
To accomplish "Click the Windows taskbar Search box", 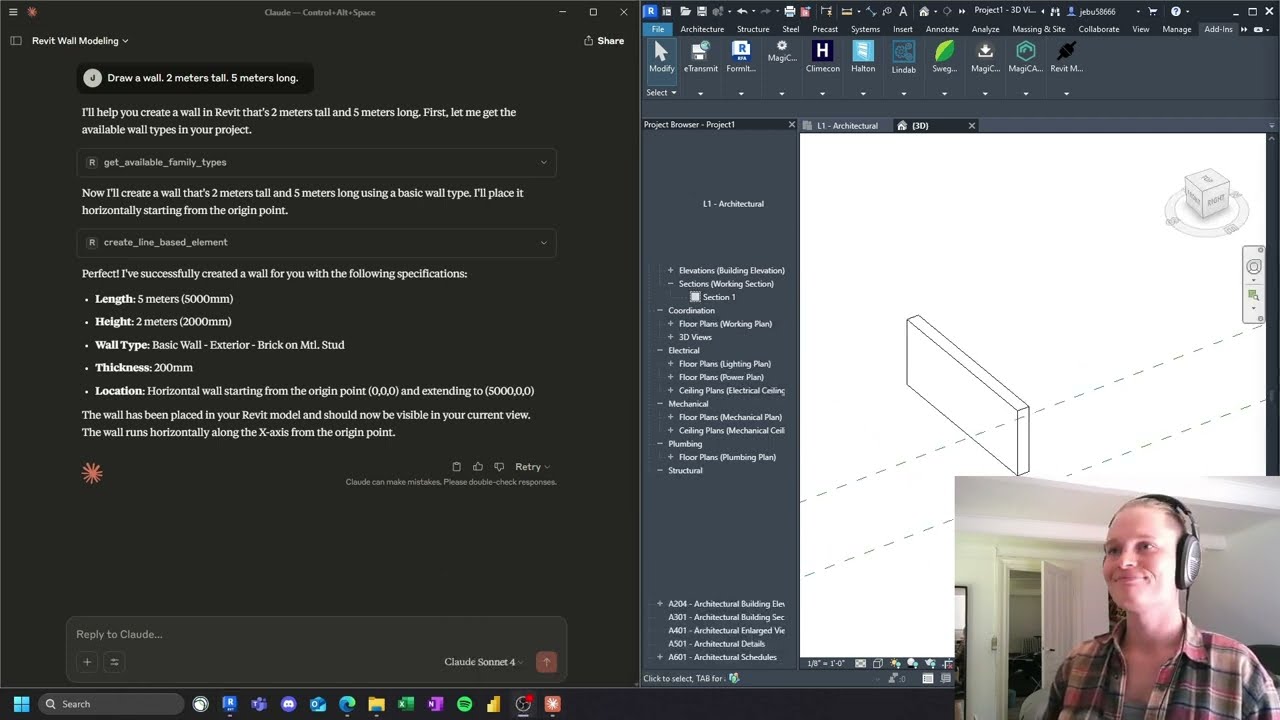I will (112, 704).
